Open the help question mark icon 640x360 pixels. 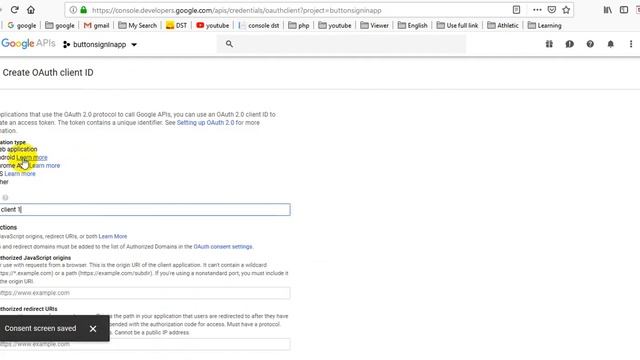pos(590,44)
